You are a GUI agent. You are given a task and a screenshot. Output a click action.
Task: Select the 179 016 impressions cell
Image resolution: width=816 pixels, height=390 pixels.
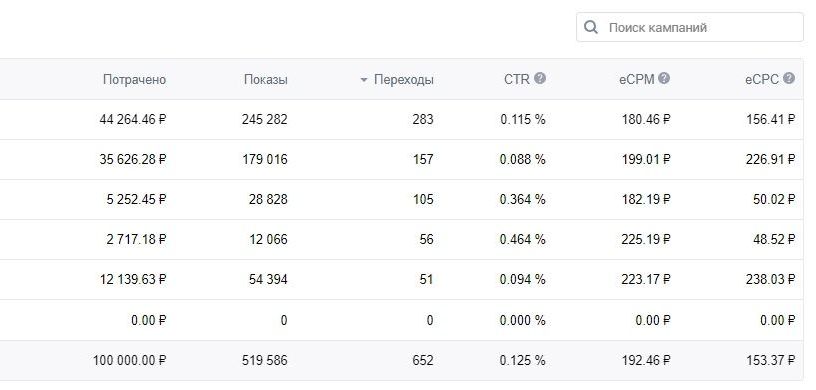point(264,159)
